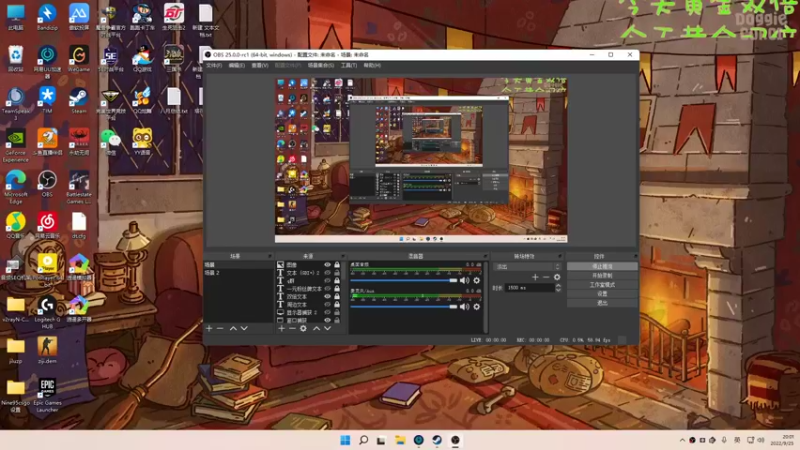
Task: Open TIM desktop shortcut
Action: (47, 101)
